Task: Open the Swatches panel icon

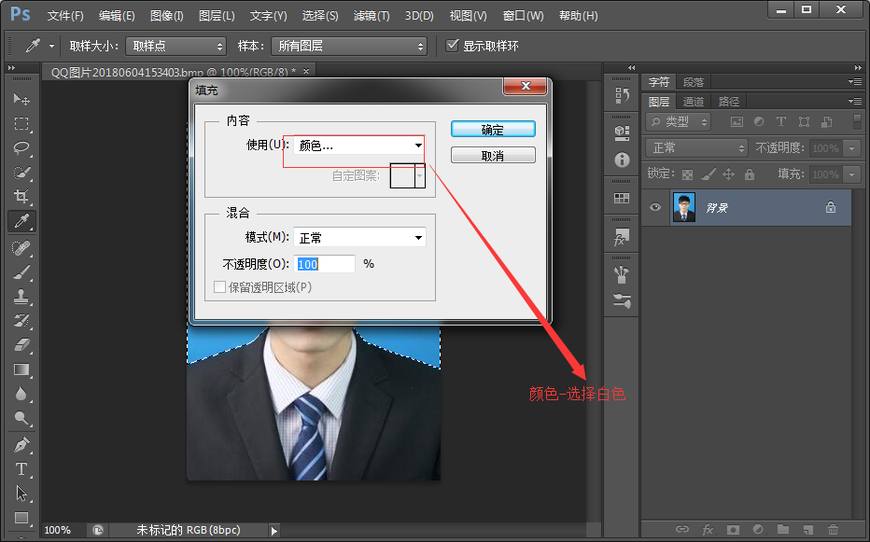Action: coord(622,198)
